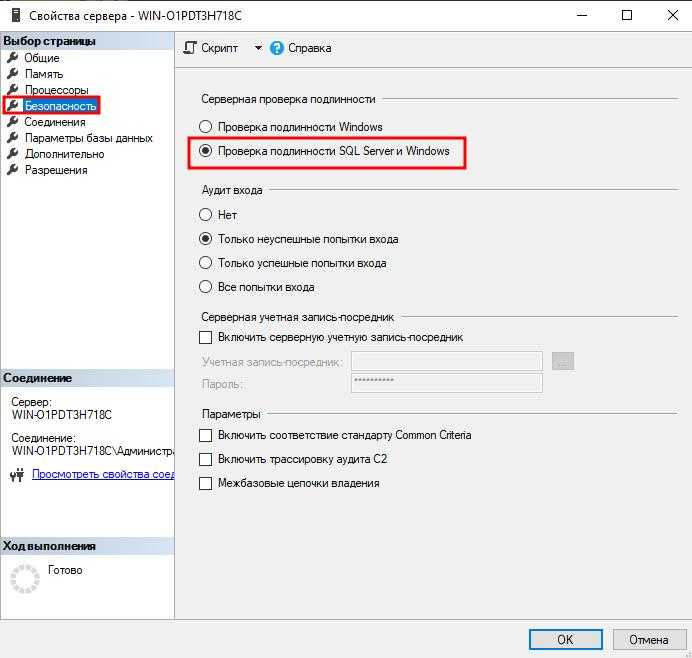Image resolution: width=692 pixels, height=658 pixels.
Task: Click wrench icon beside Процессоры
Action: pos(13,90)
